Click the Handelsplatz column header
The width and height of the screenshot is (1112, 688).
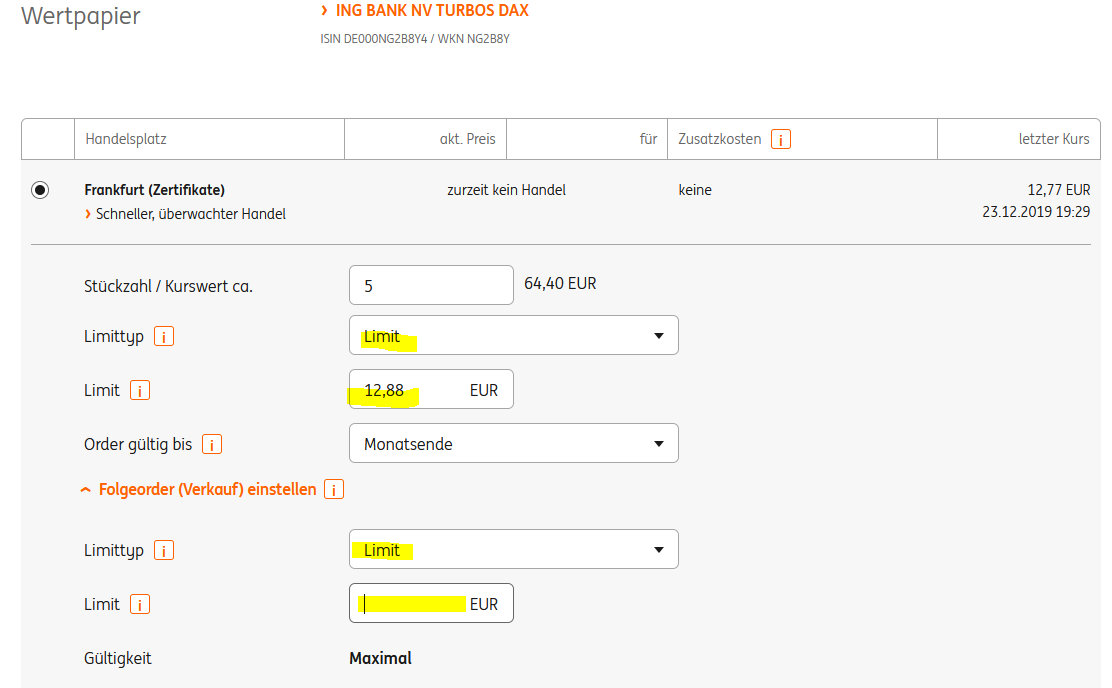(x=126, y=139)
